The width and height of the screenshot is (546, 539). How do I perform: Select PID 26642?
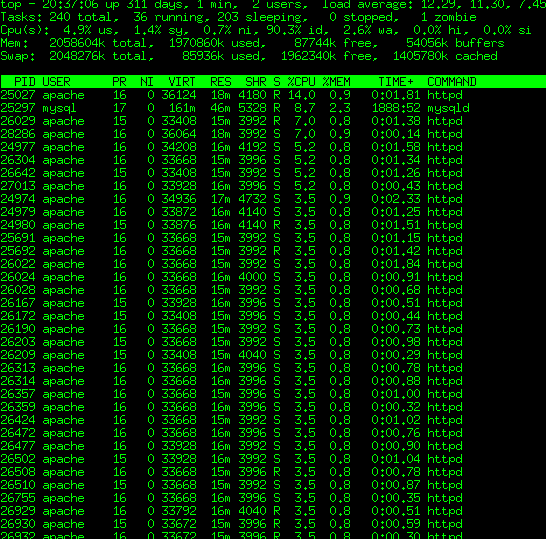click(18, 173)
